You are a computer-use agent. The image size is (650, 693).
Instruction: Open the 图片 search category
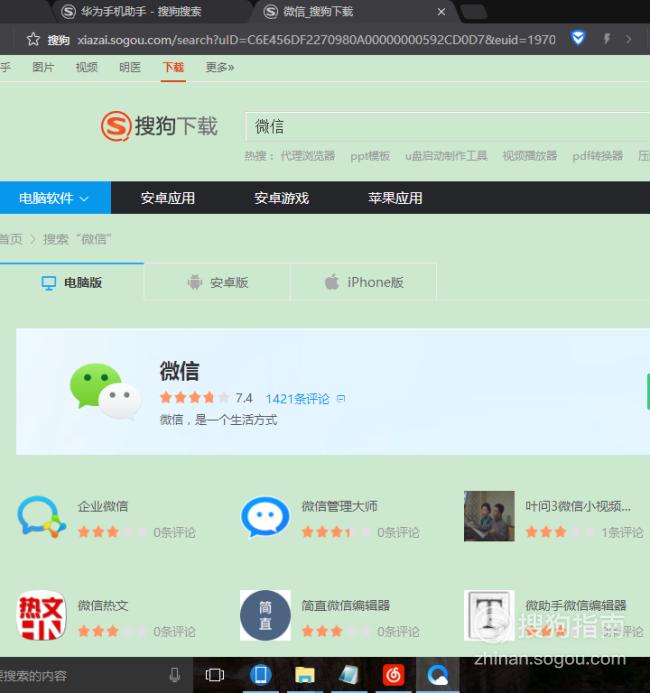tap(43, 67)
